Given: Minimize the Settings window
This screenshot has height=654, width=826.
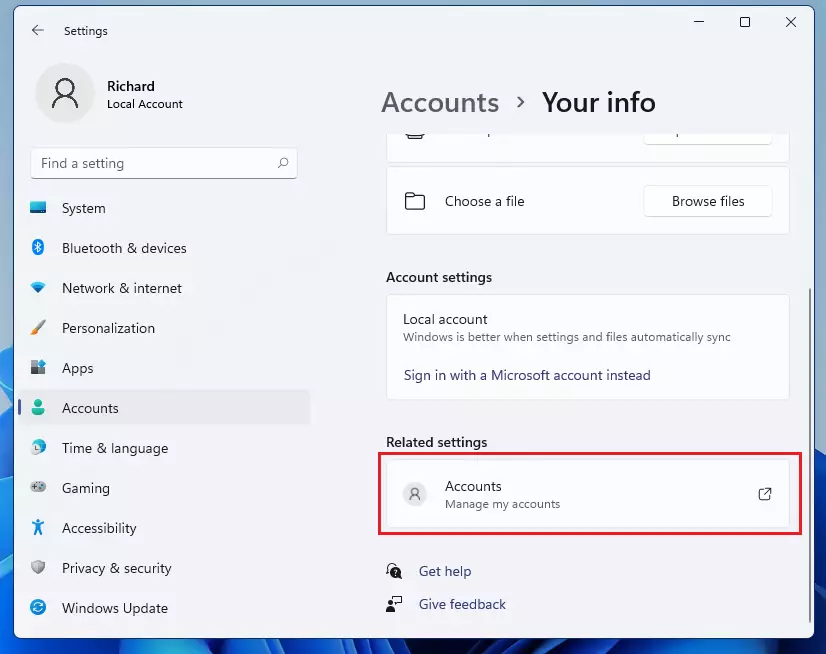Looking at the screenshot, I should (699, 22).
